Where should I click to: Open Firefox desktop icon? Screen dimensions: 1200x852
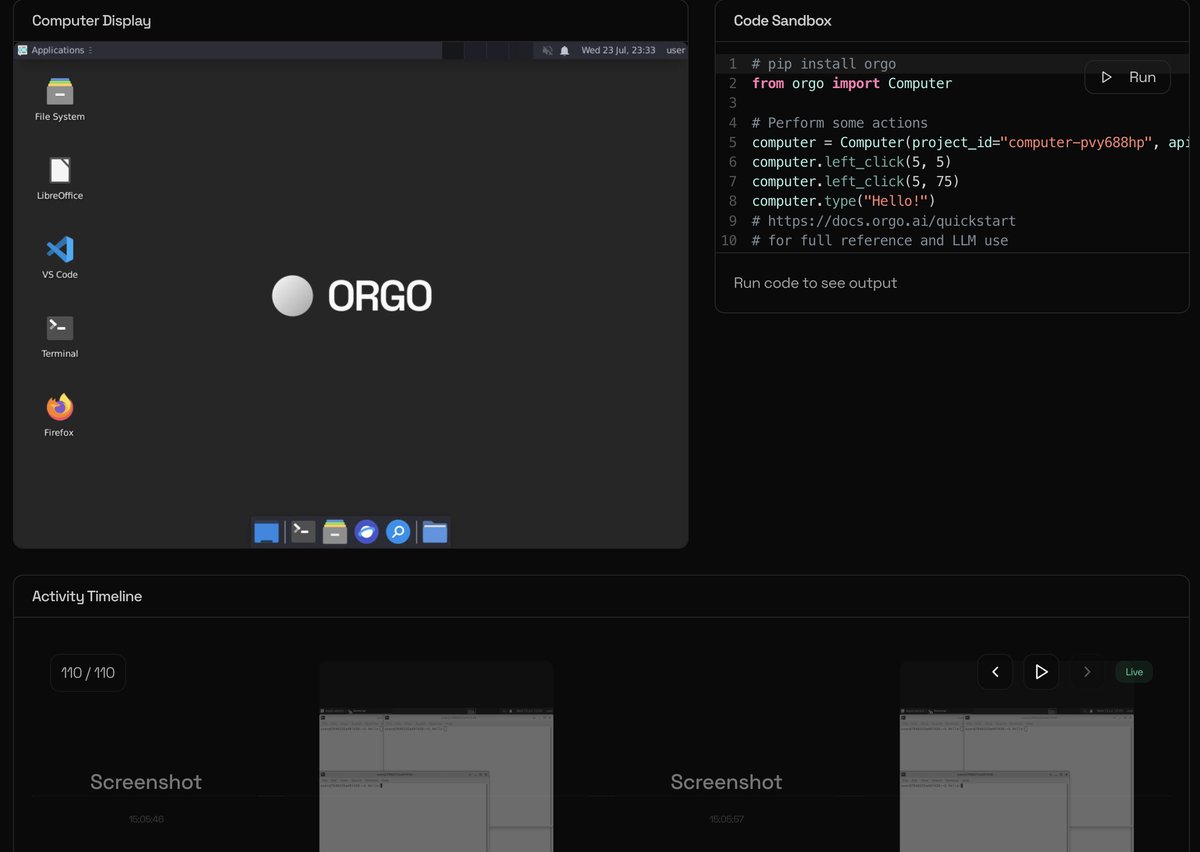pyautogui.click(x=60, y=415)
